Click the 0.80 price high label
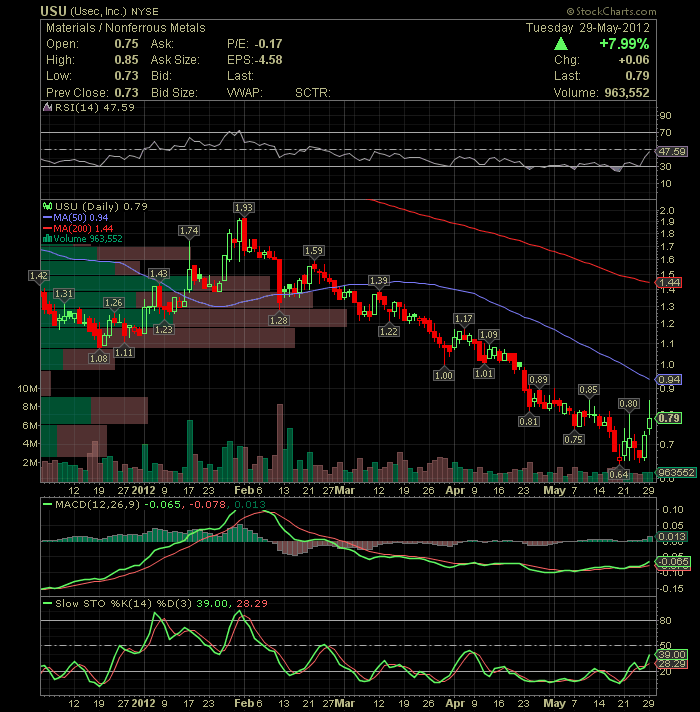Screen dimensions: 700x712 [628, 404]
